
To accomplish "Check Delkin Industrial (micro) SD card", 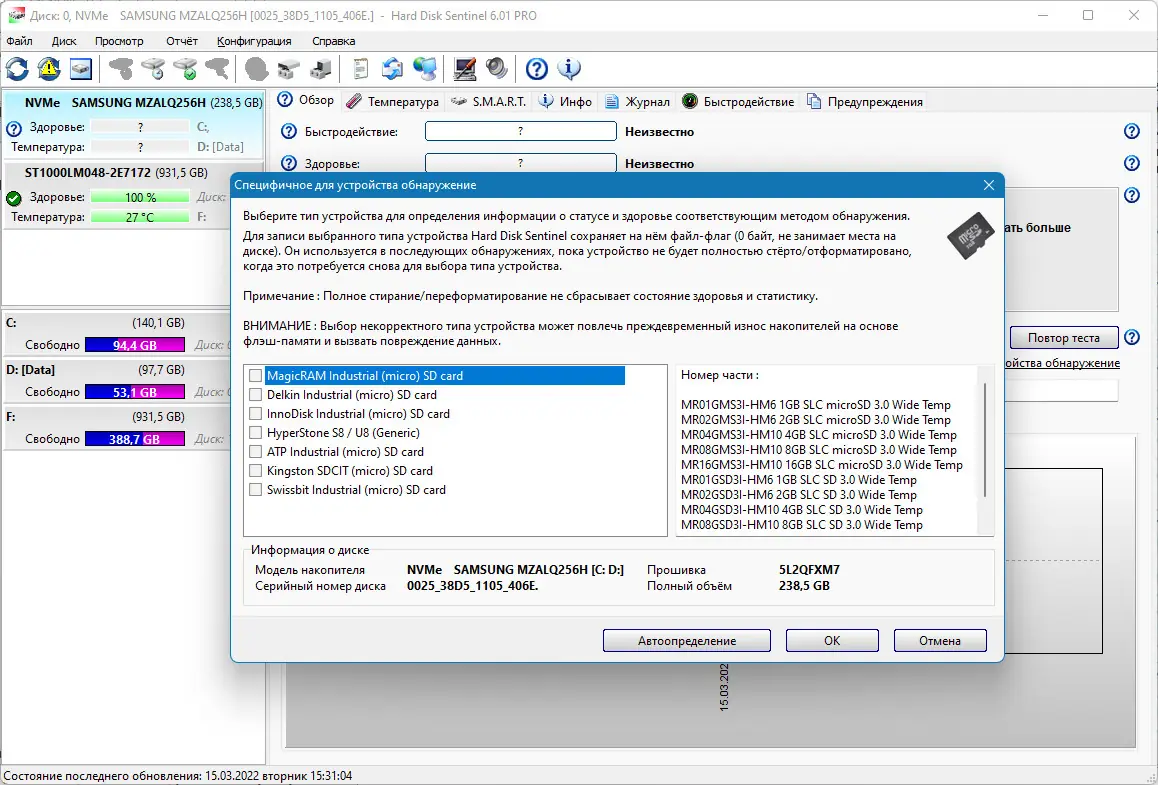I will (256, 395).
